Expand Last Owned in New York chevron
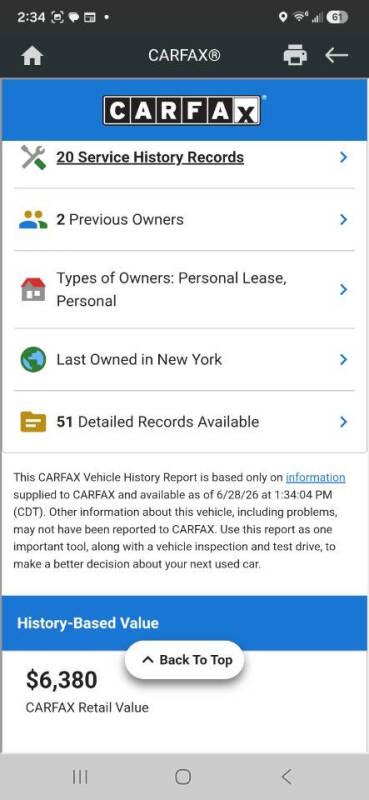Viewport: 369px width, 800px height. point(343,360)
